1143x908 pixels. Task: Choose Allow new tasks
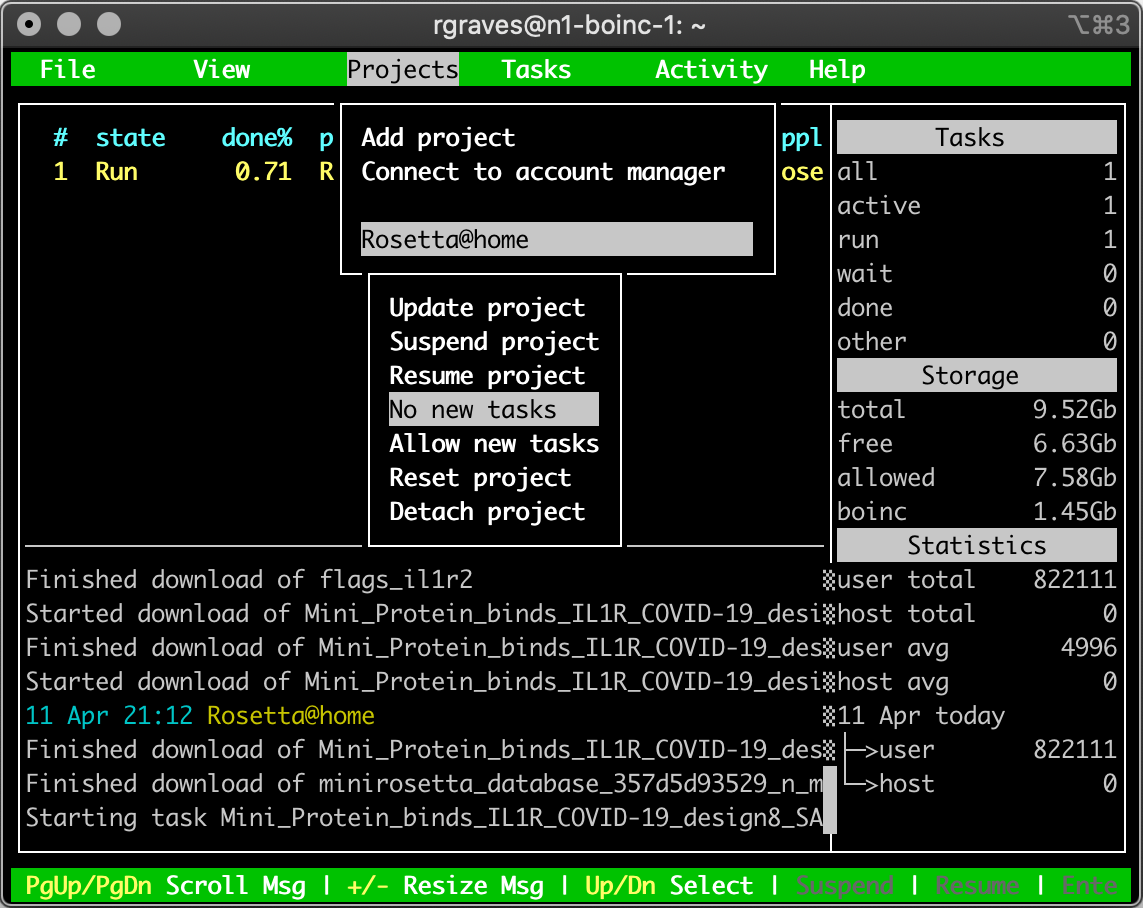tap(494, 444)
